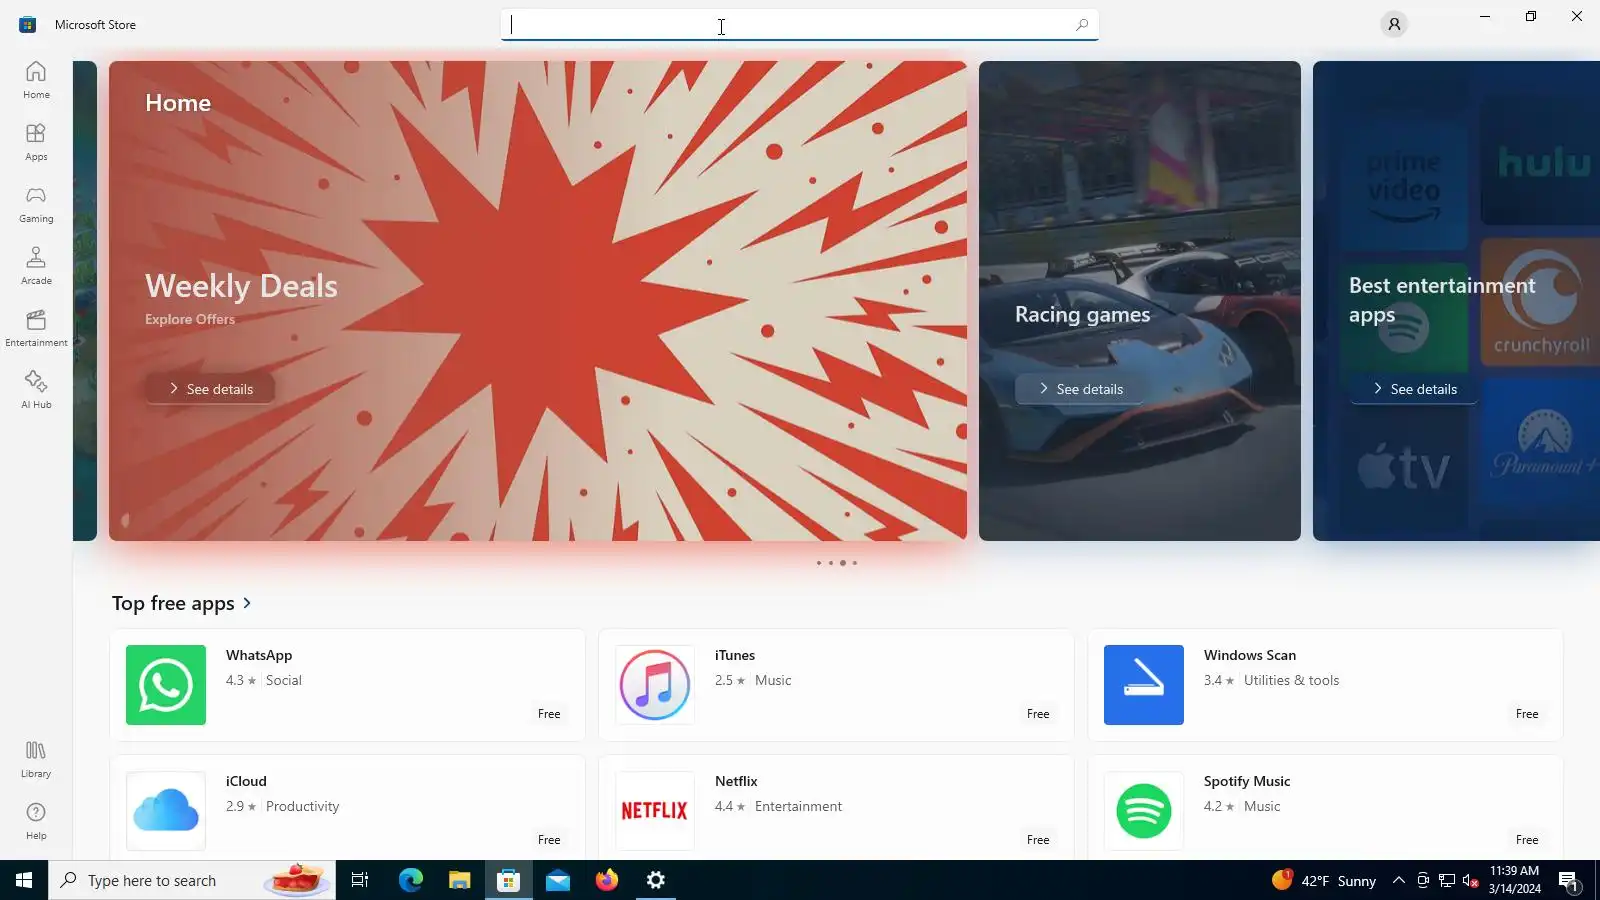
Task: Click the 'Top free apps' heading
Action: [x=173, y=603]
